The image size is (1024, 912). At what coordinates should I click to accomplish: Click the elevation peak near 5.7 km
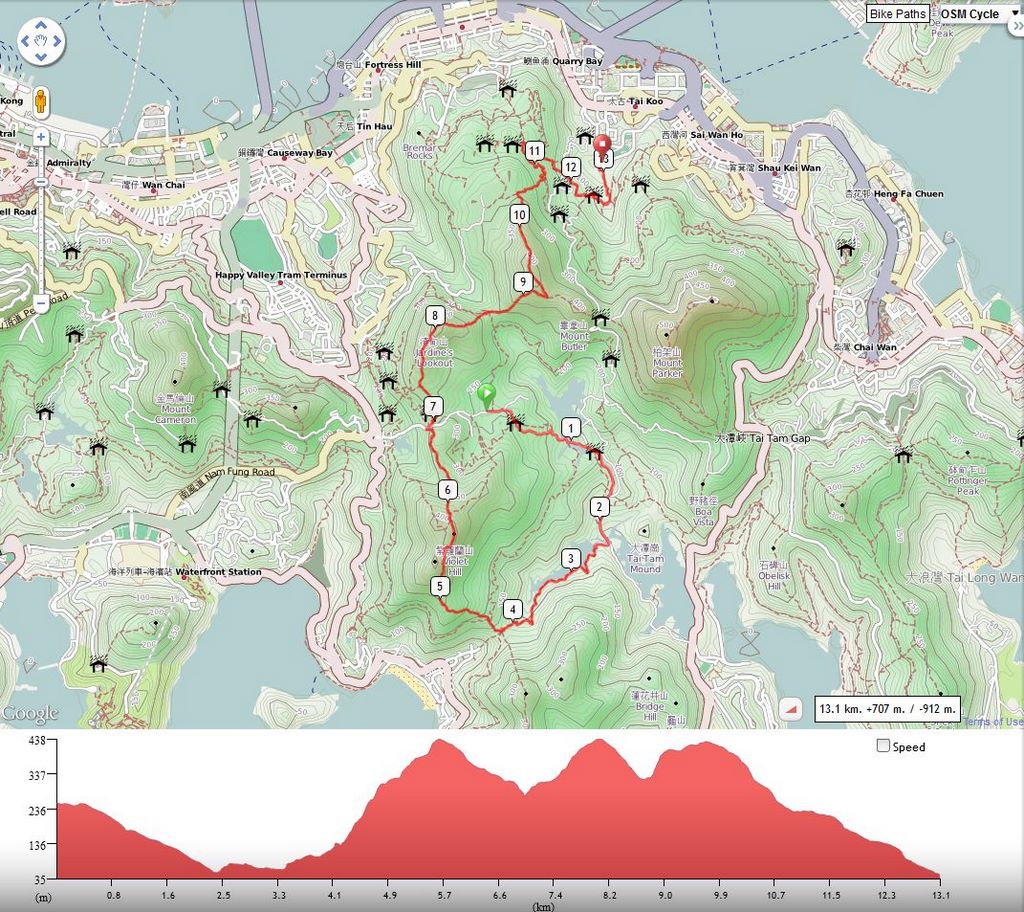(437, 742)
